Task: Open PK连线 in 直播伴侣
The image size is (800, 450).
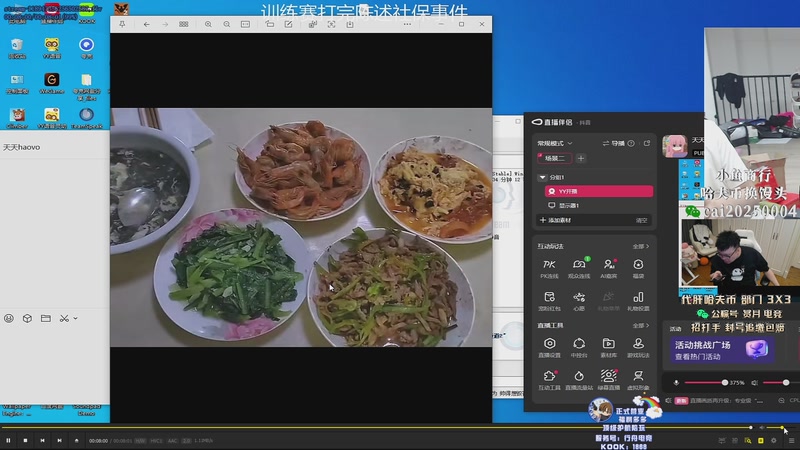Action: (x=549, y=268)
